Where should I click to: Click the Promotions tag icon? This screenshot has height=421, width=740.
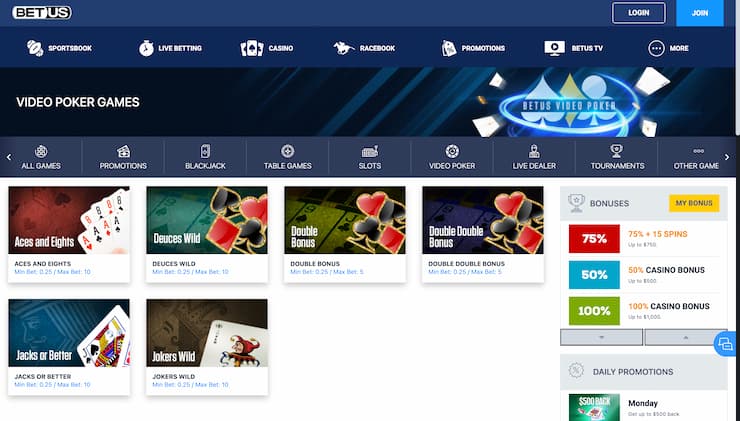coord(449,48)
